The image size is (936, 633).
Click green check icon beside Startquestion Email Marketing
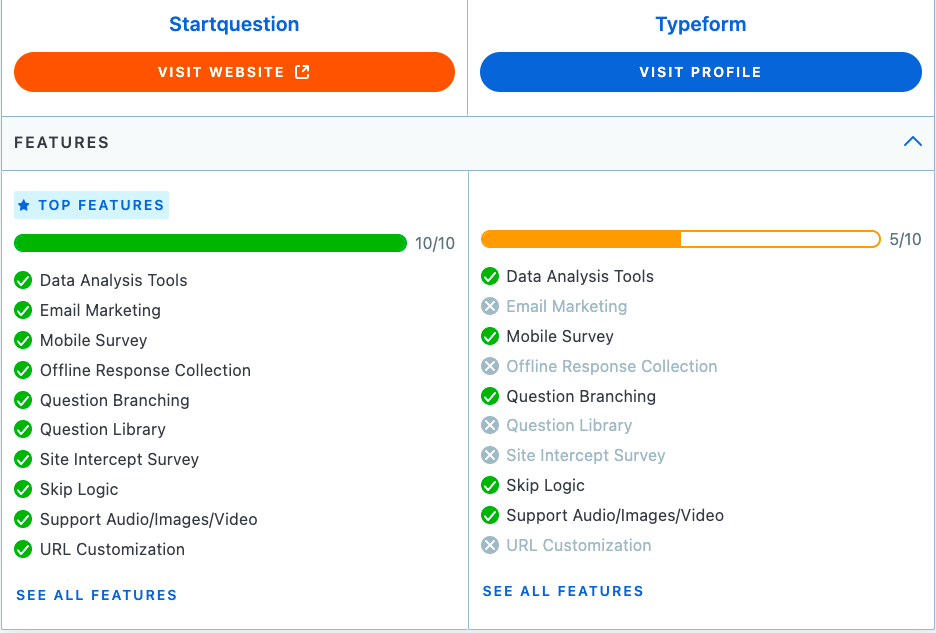pos(23,311)
